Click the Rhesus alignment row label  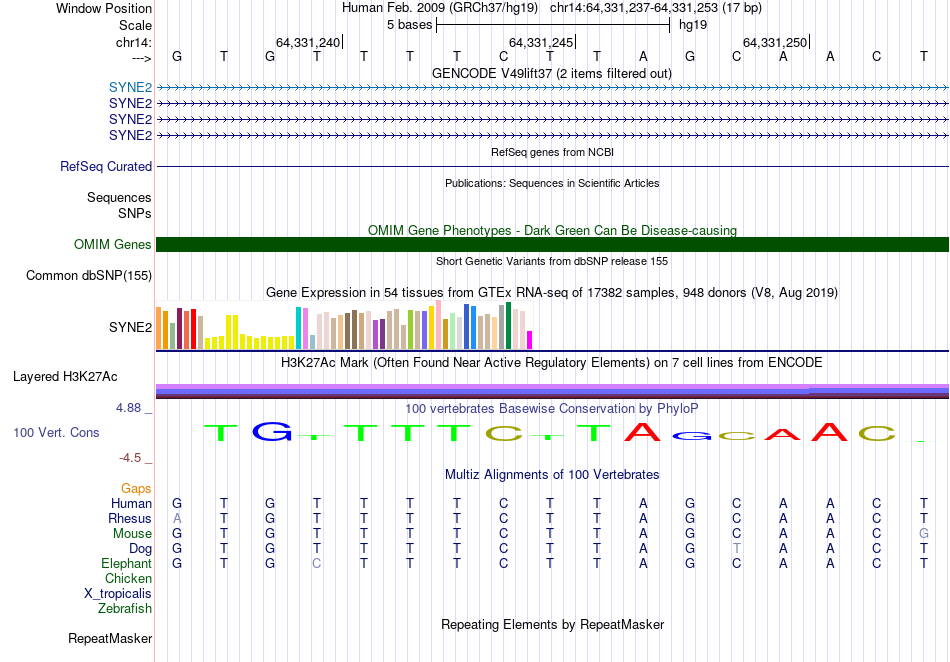(130, 518)
